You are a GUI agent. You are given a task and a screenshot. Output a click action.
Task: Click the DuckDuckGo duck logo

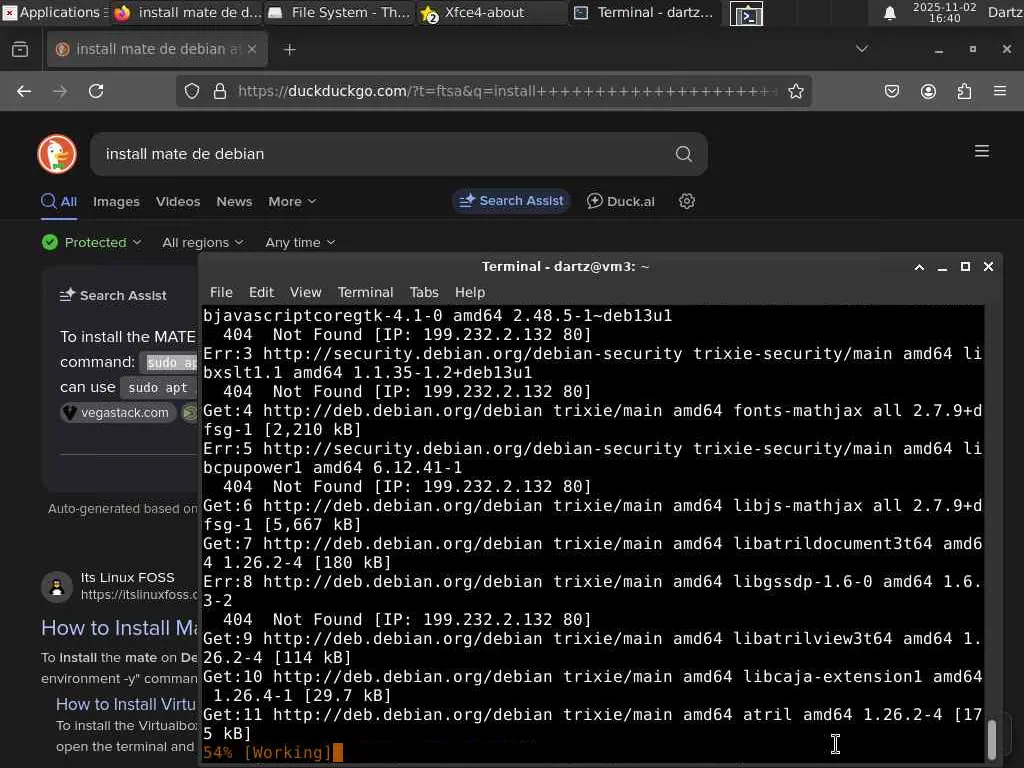click(x=57, y=154)
